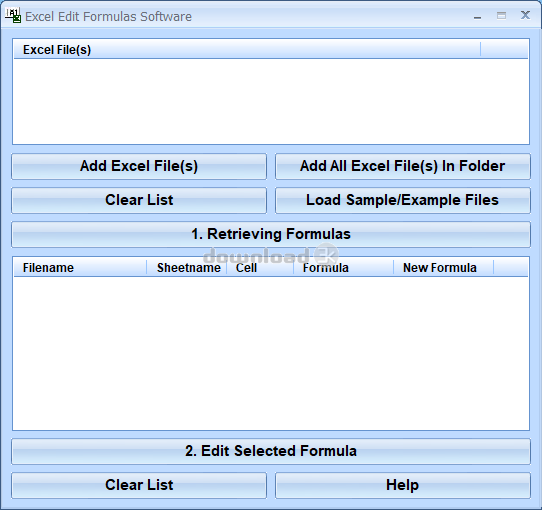The width and height of the screenshot is (542, 510).
Task: Click inside the empty formulas results list
Action: coord(271,353)
